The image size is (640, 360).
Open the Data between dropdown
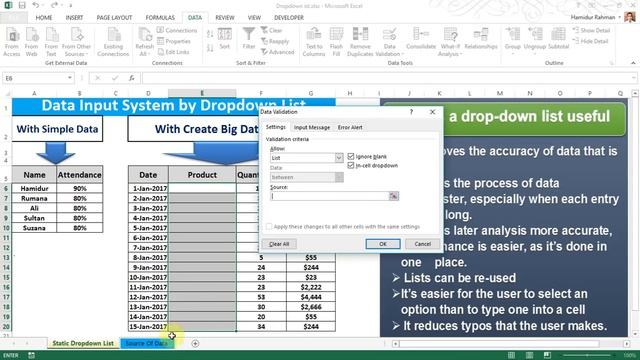(339, 177)
